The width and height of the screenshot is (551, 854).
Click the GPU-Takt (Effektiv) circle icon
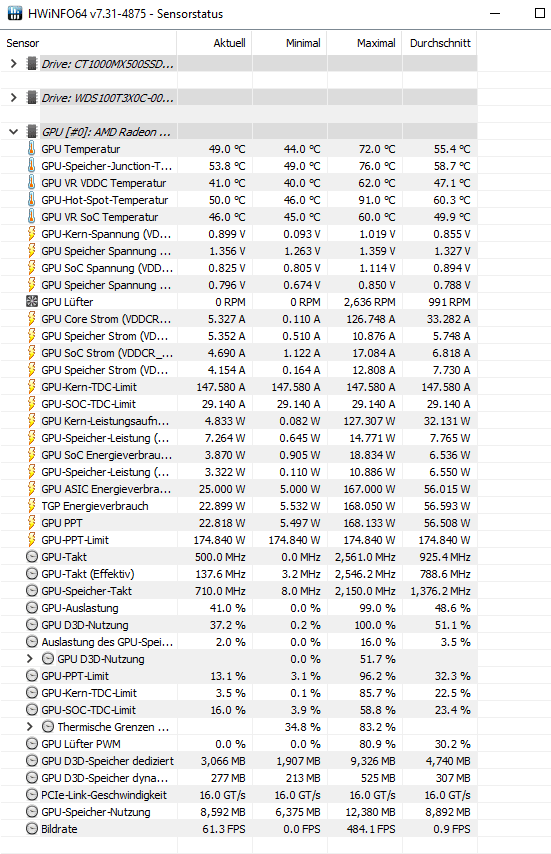coord(32,574)
